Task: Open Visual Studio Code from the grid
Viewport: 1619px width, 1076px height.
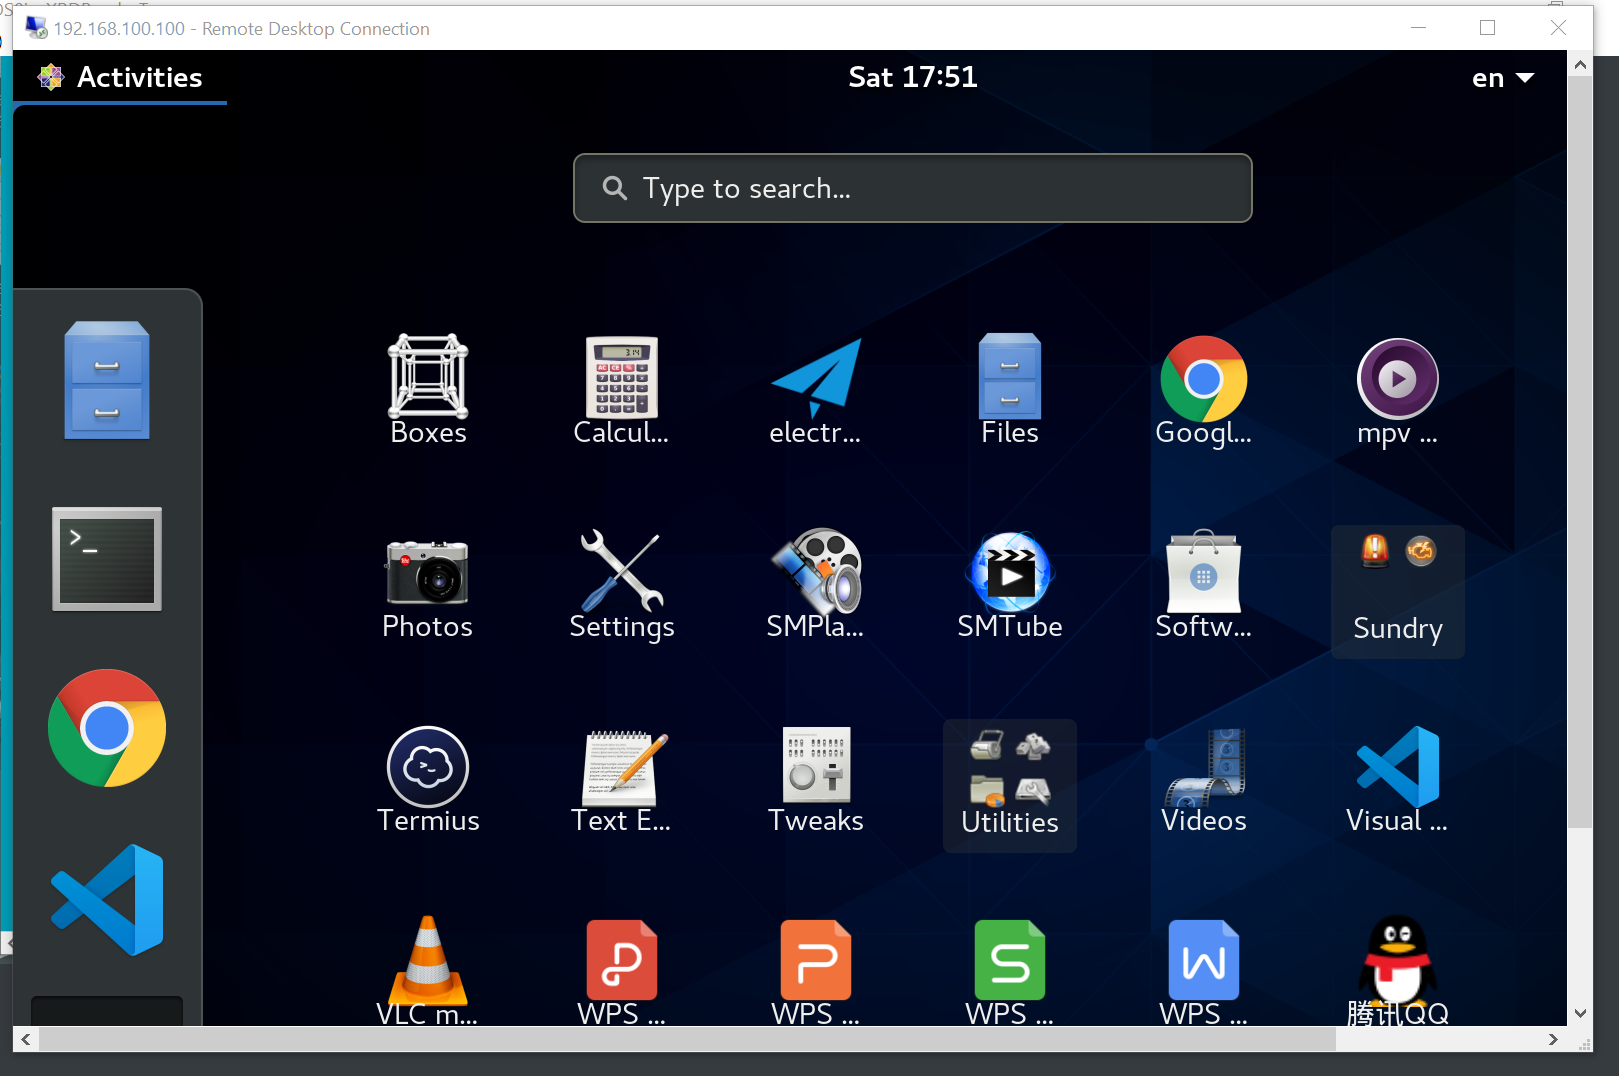Action: tap(1397, 778)
